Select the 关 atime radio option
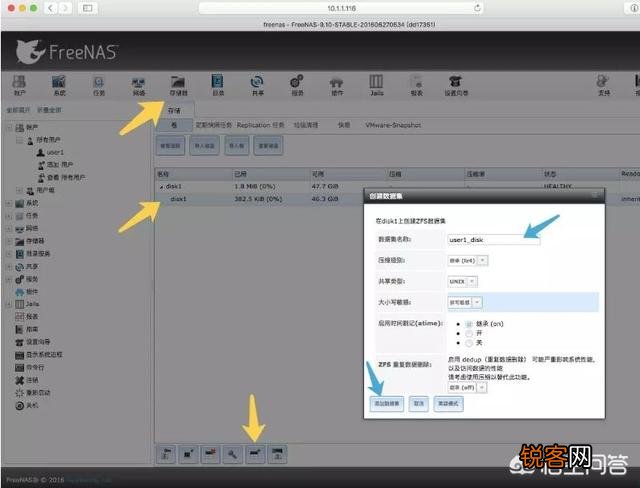 (x=469, y=343)
